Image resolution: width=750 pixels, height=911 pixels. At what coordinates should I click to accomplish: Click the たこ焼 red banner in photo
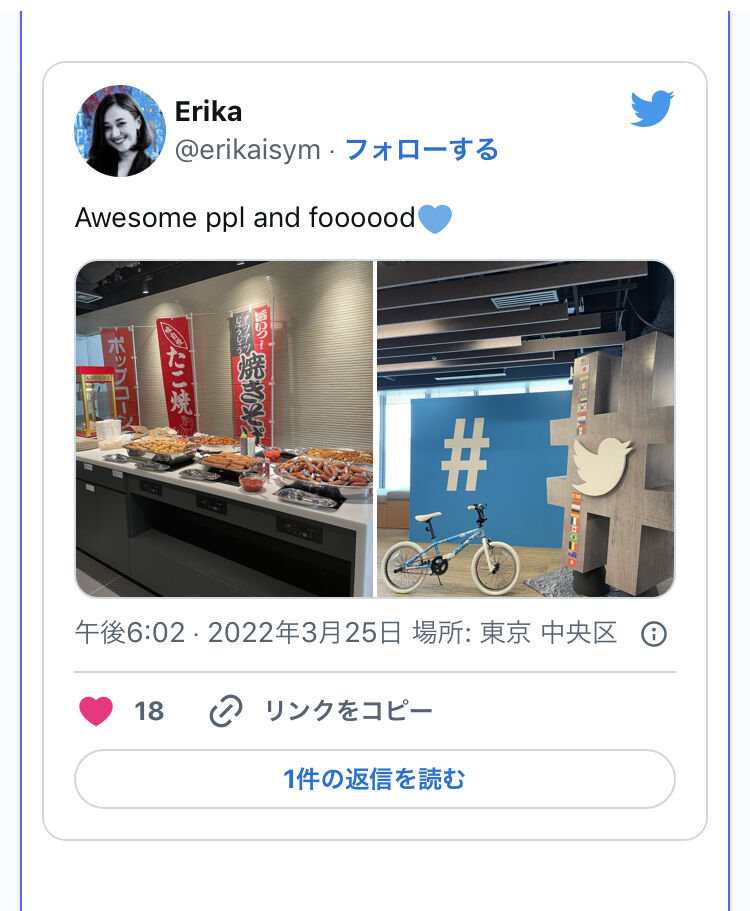[176, 375]
